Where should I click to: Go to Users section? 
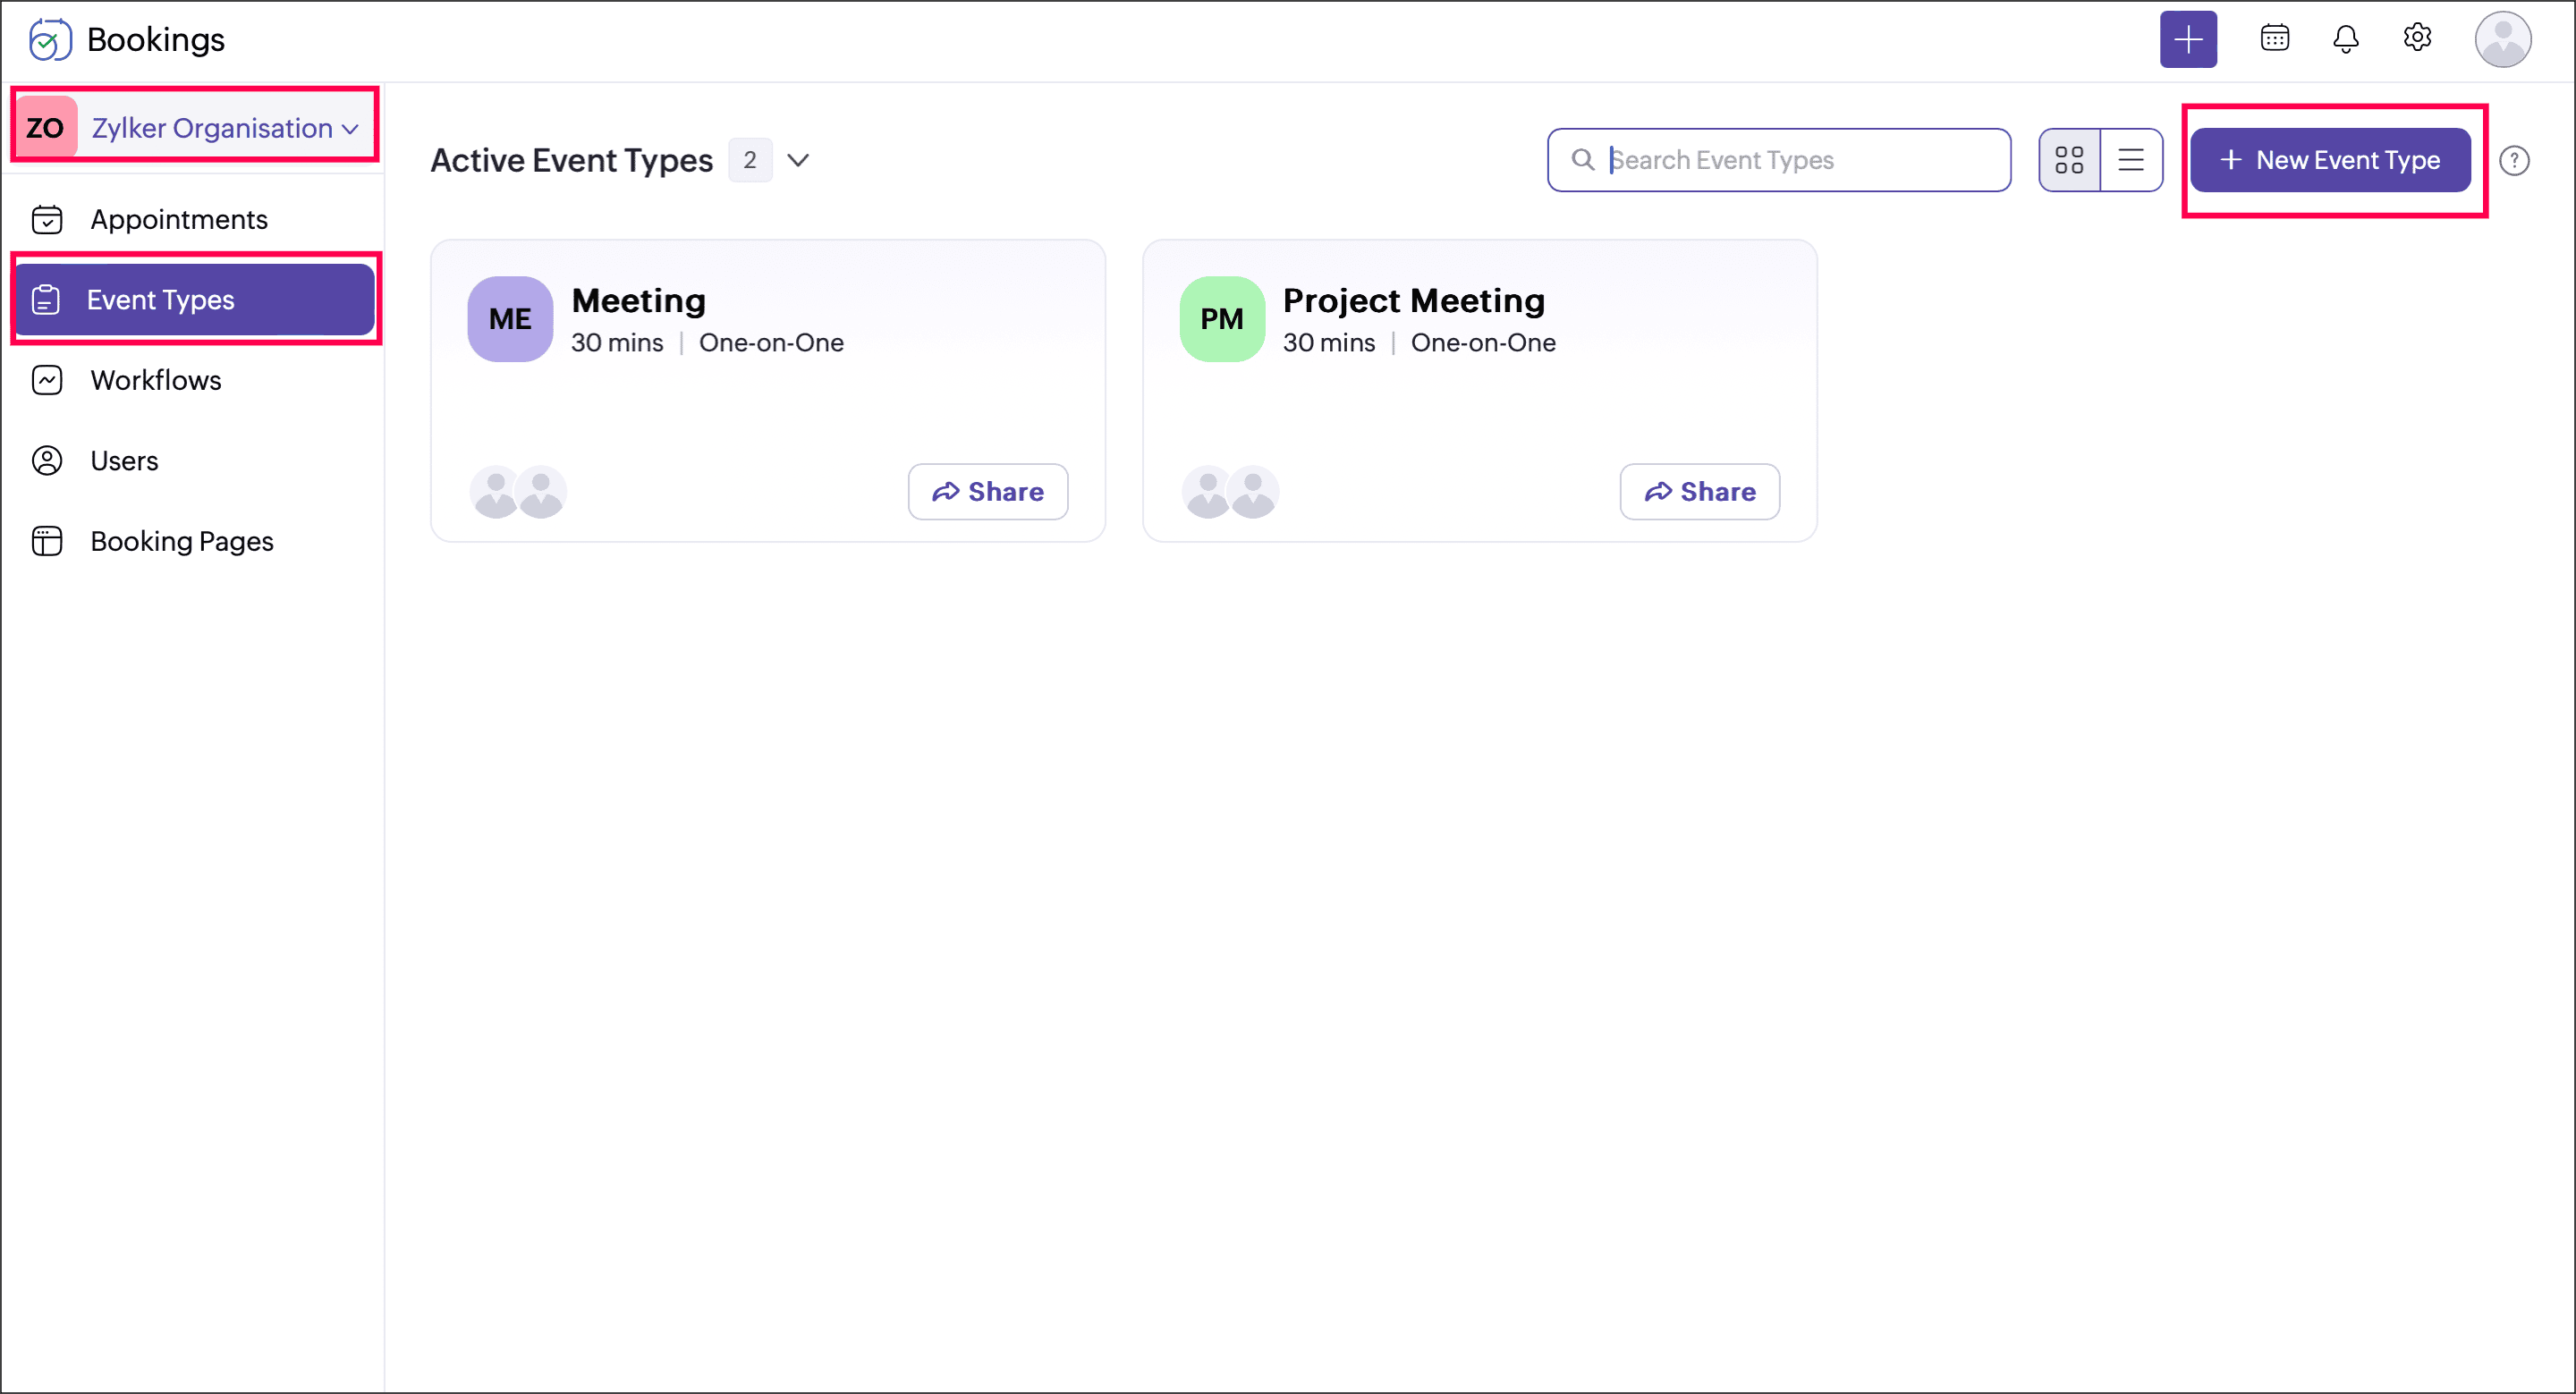click(124, 460)
